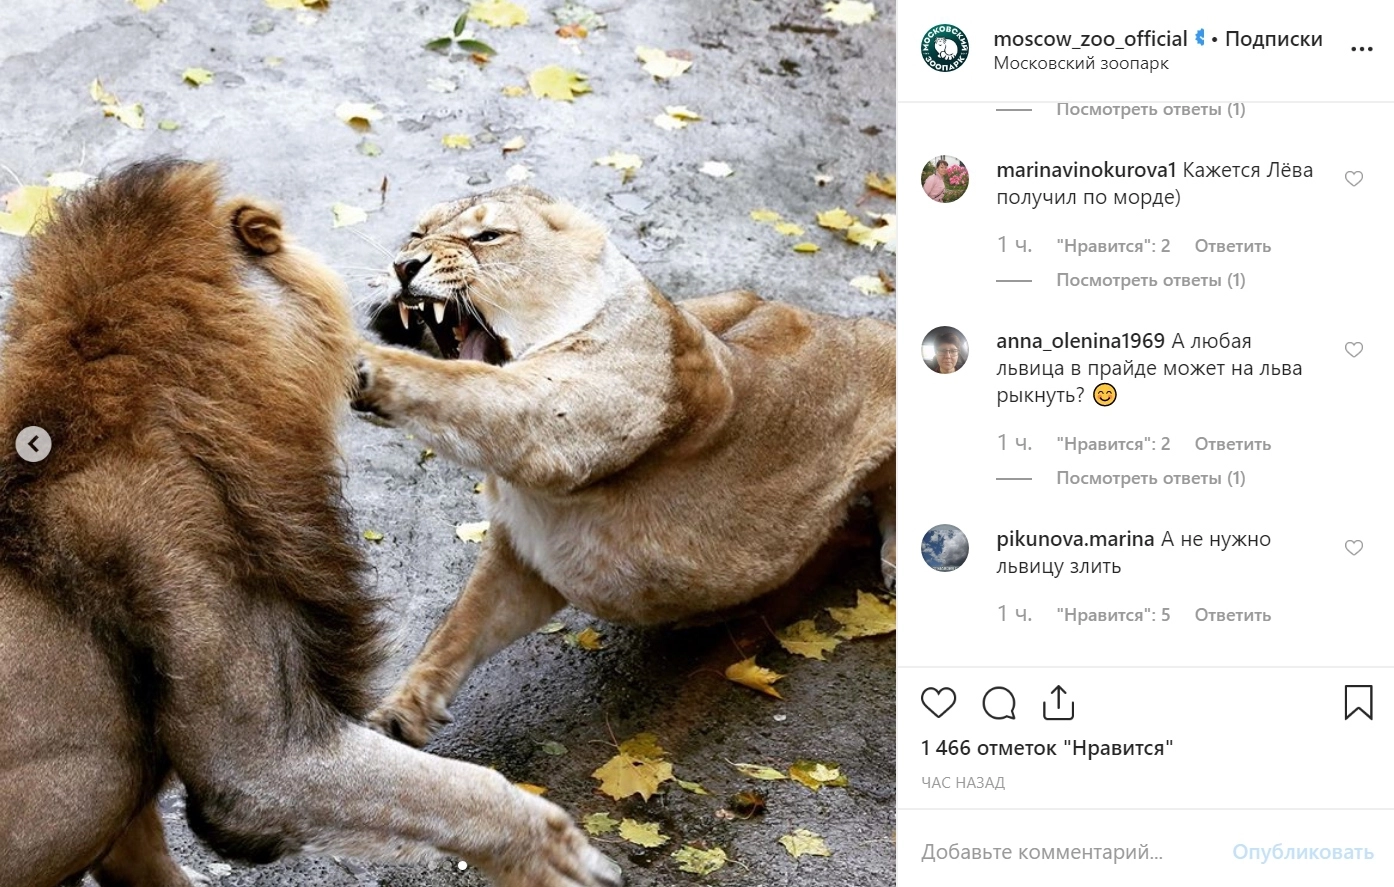Click the share post icon
Viewport: 1394px width, 887px height.
(1058, 703)
